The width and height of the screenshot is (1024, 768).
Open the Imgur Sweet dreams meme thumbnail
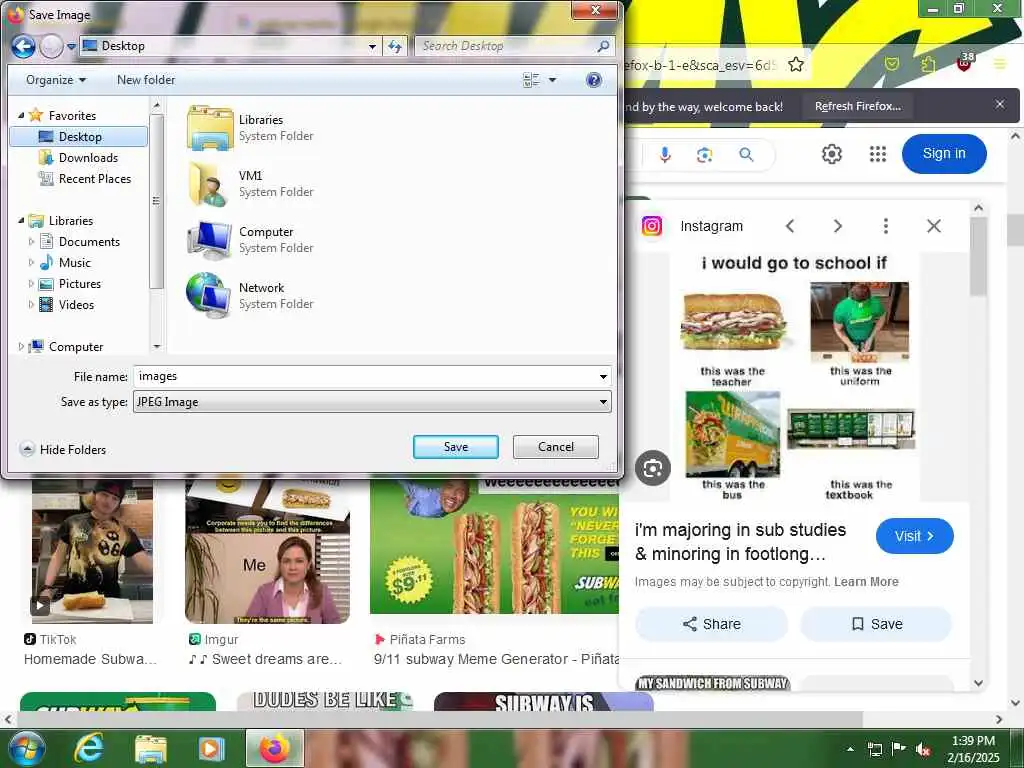pyautogui.click(x=267, y=552)
